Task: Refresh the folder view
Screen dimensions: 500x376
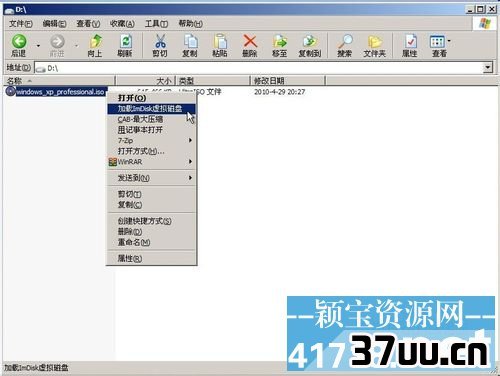Action: 125,42
